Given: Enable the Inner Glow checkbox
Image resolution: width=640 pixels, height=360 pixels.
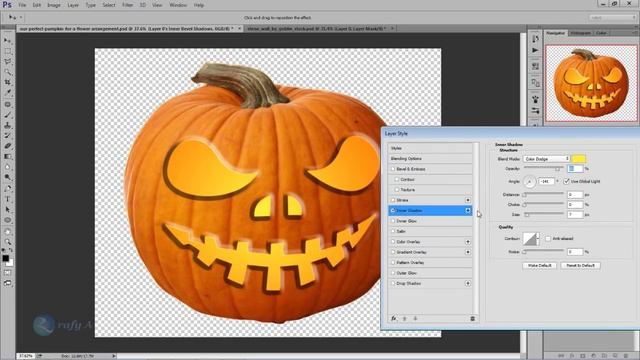Looking at the screenshot, I should click(393, 221).
